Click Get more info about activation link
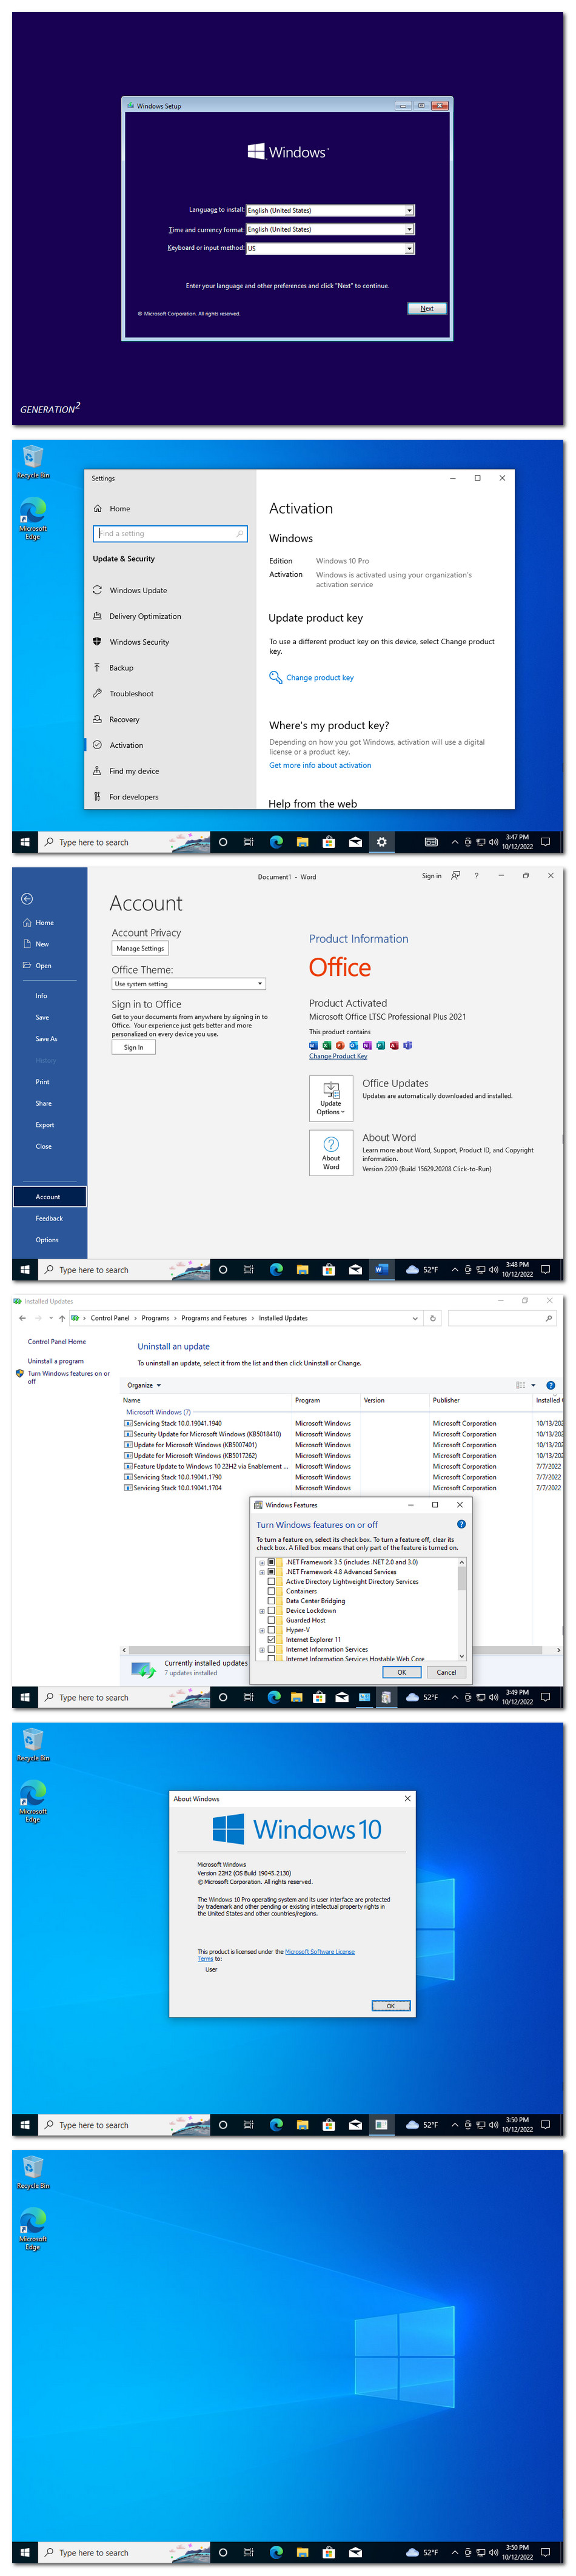This screenshot has width=576, height=2576. [x=320, y=765]
